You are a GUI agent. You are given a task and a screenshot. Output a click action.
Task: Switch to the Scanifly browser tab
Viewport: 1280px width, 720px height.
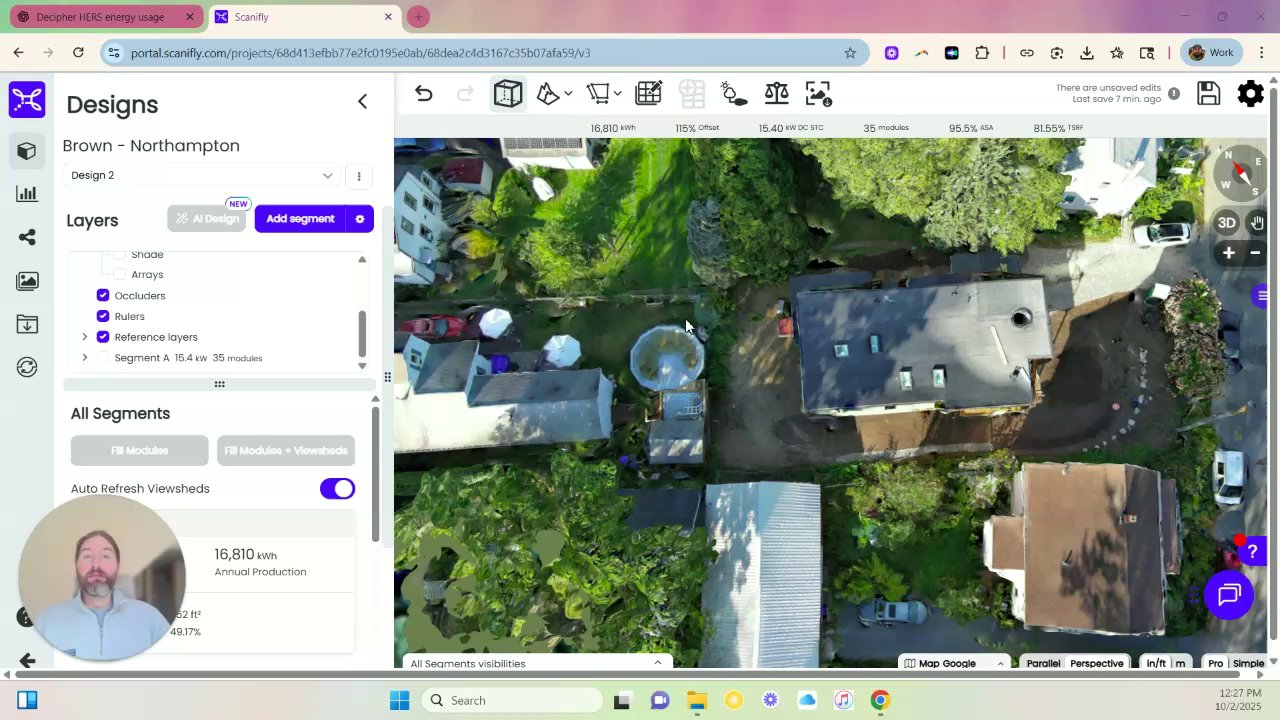pos(303,17)
